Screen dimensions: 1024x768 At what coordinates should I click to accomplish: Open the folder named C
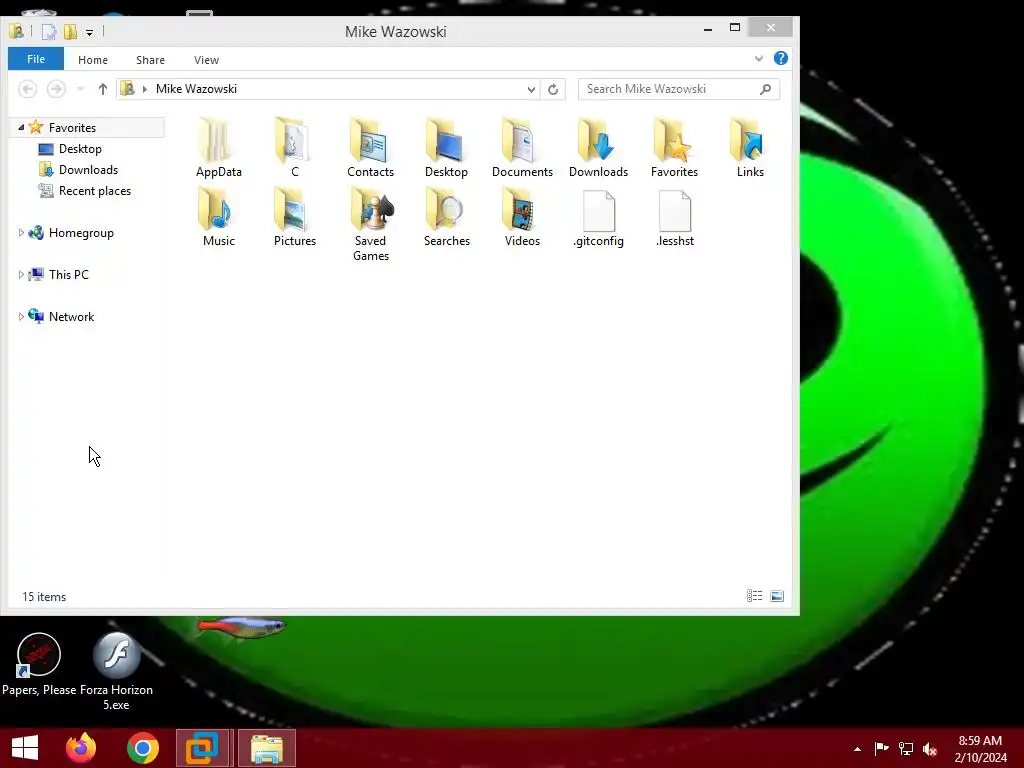(294, 148)
